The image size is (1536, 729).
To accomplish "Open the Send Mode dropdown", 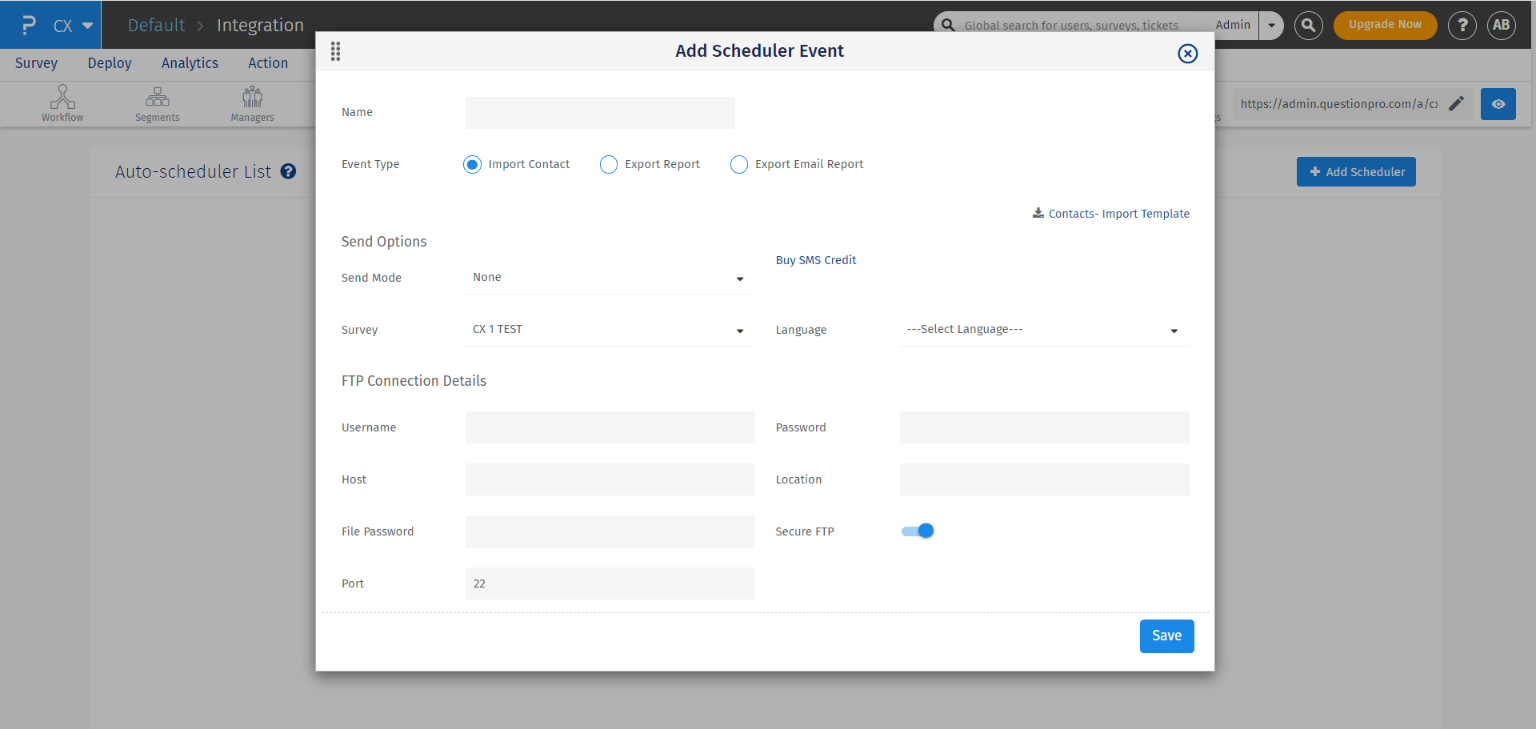I will 740,279.
